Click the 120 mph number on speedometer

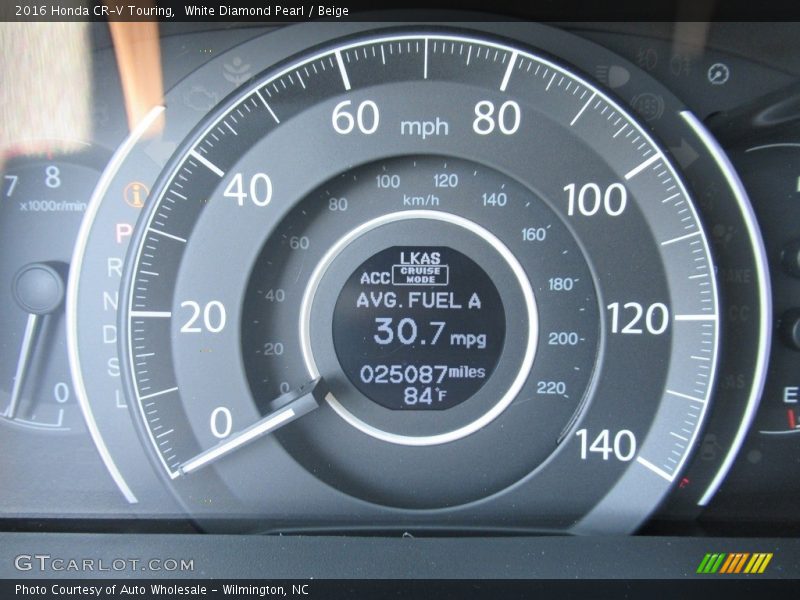click(637, 318)
